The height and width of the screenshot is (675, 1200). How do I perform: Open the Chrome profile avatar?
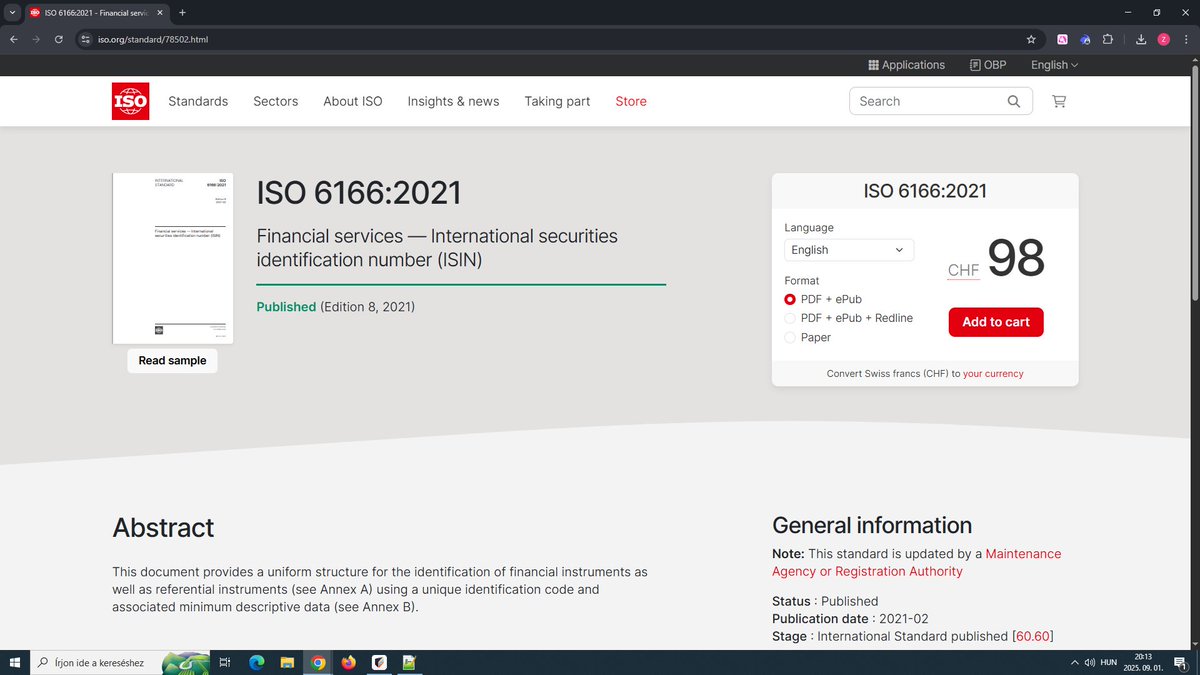pyautogui.click(x=1164, y=39)
